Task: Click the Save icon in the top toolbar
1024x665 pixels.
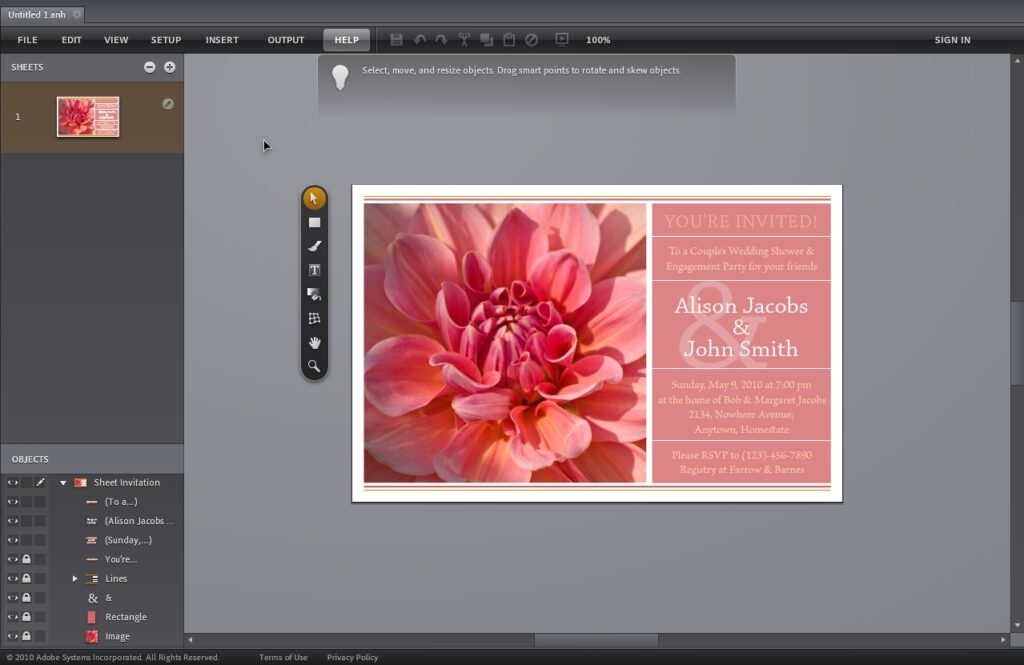Action: [396, 40]
